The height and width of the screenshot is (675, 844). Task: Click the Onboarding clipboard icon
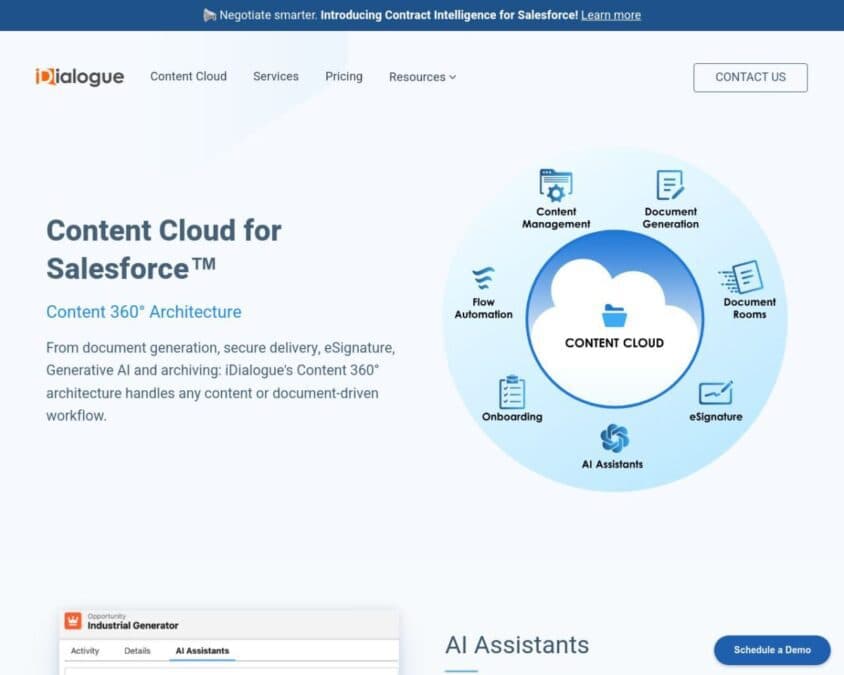tap(512, 392)
